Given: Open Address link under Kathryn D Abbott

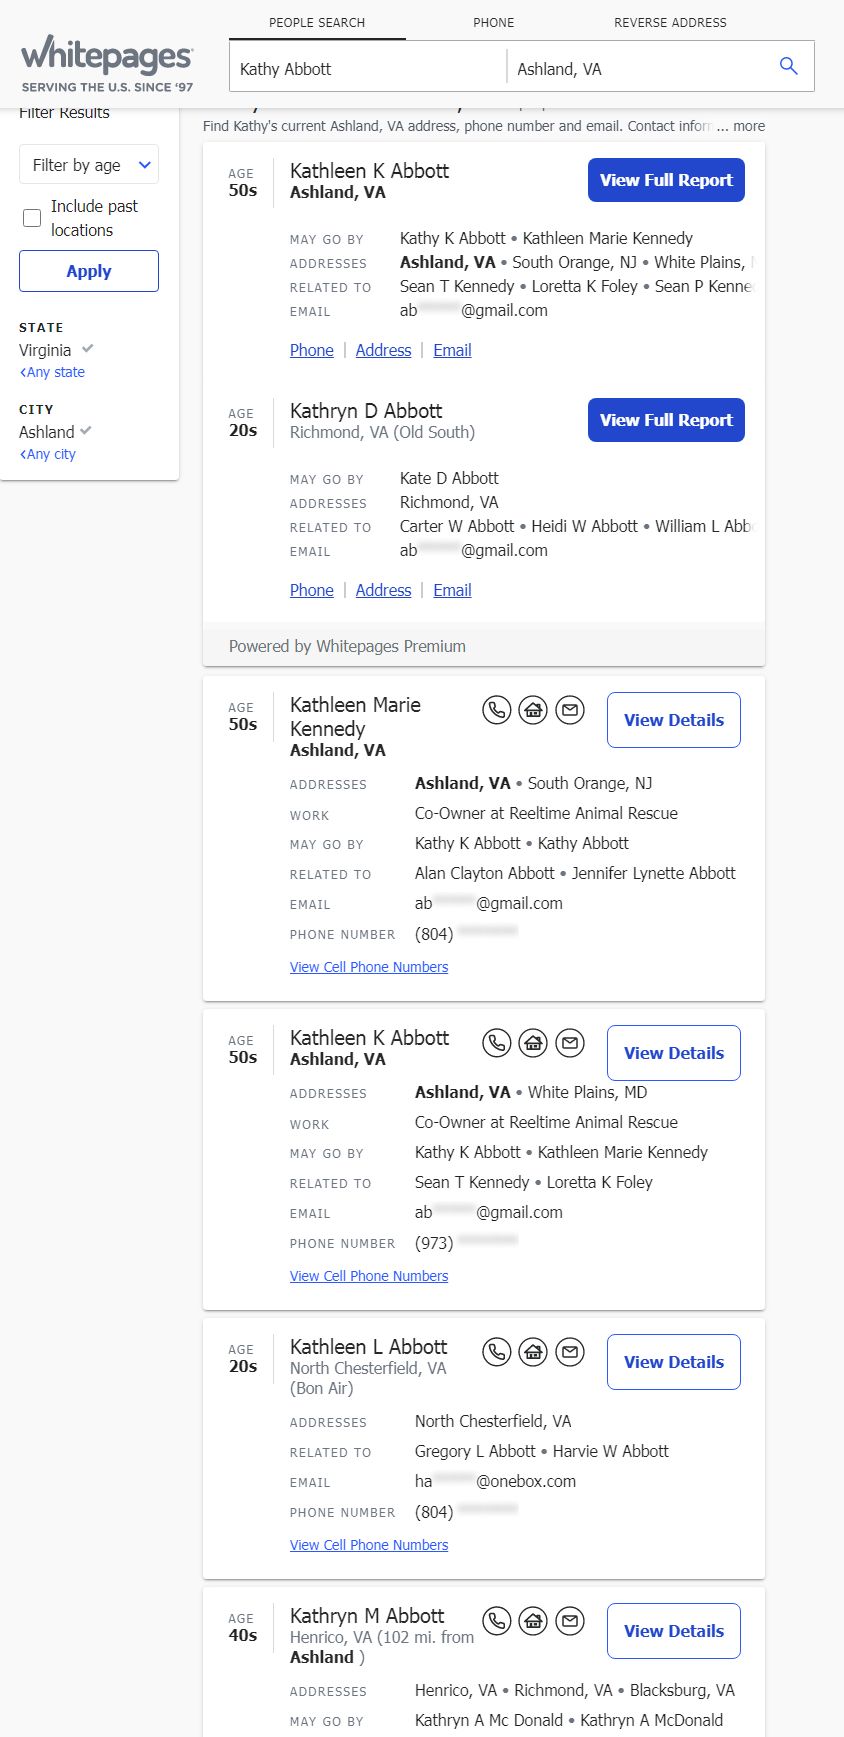Looking at the screenshot, I should tap(383, 590).
